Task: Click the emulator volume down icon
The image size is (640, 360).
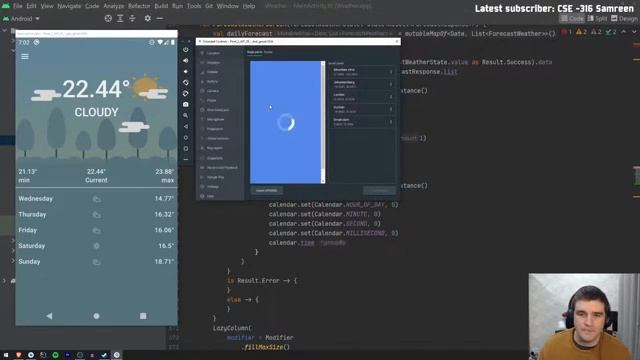Action: click(x=186, y=71)
